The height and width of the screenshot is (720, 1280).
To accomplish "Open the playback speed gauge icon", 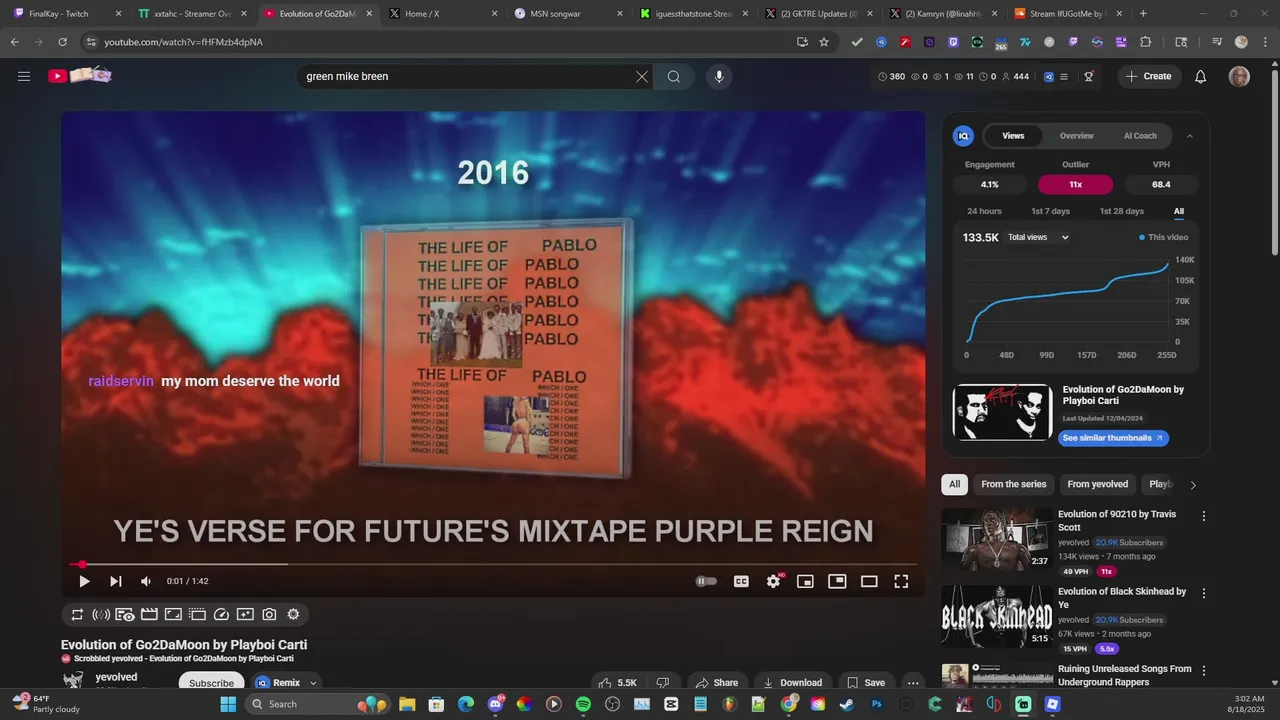I will 222,615.
